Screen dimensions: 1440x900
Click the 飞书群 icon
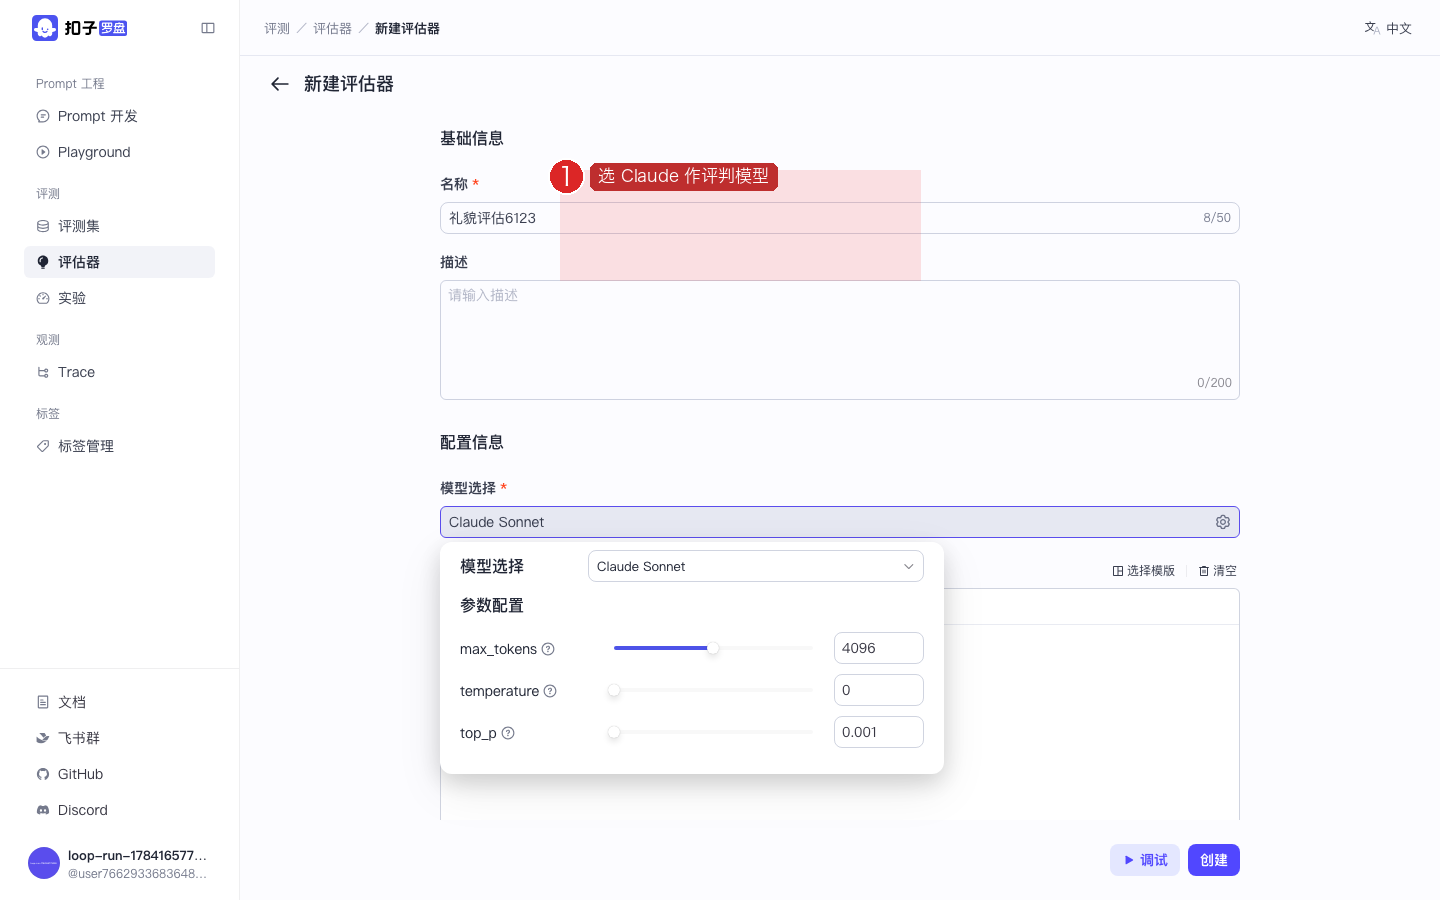(43, 738)
